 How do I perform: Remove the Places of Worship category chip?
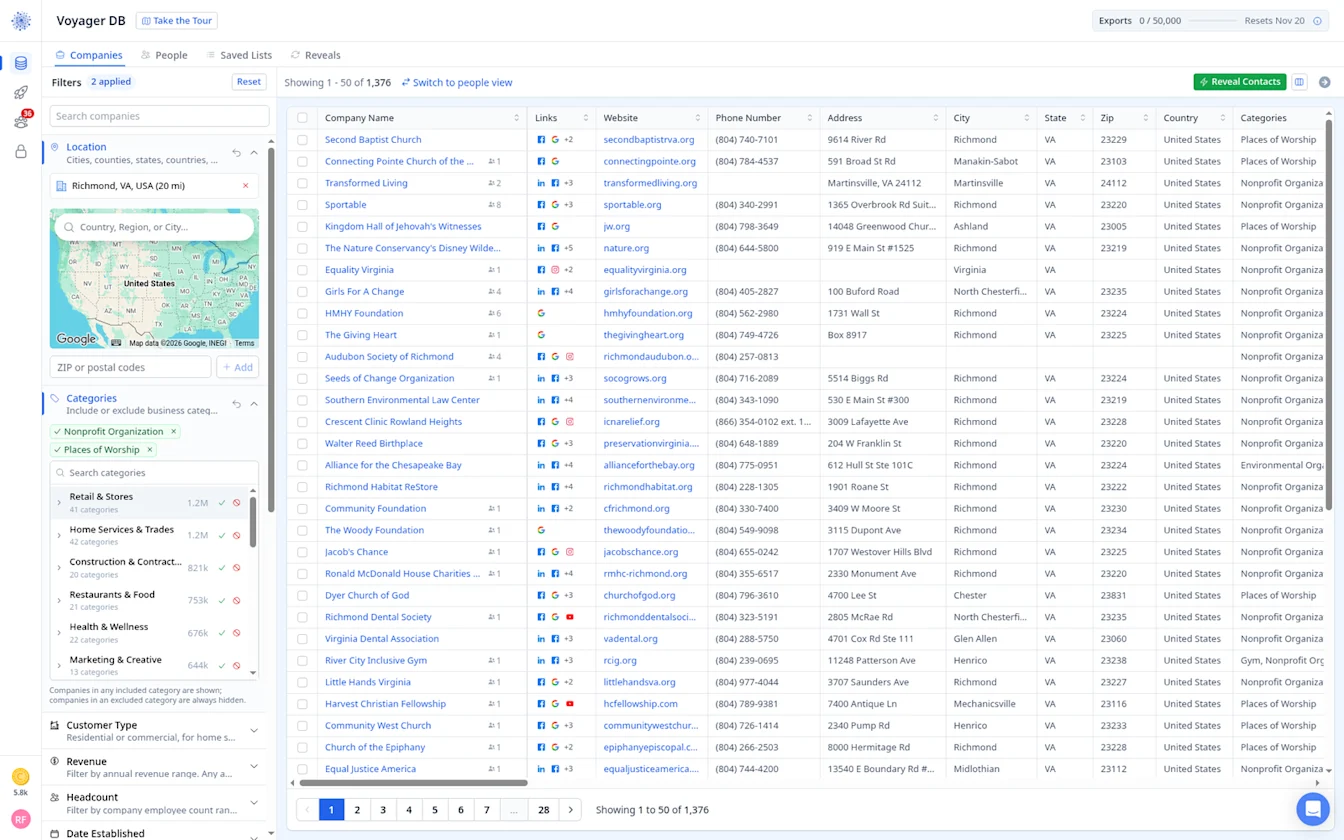[x=149, y=450]
